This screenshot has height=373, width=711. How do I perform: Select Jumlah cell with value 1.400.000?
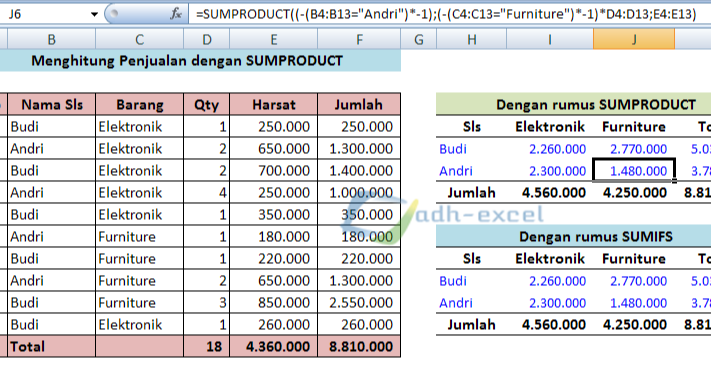pos(359,170)
